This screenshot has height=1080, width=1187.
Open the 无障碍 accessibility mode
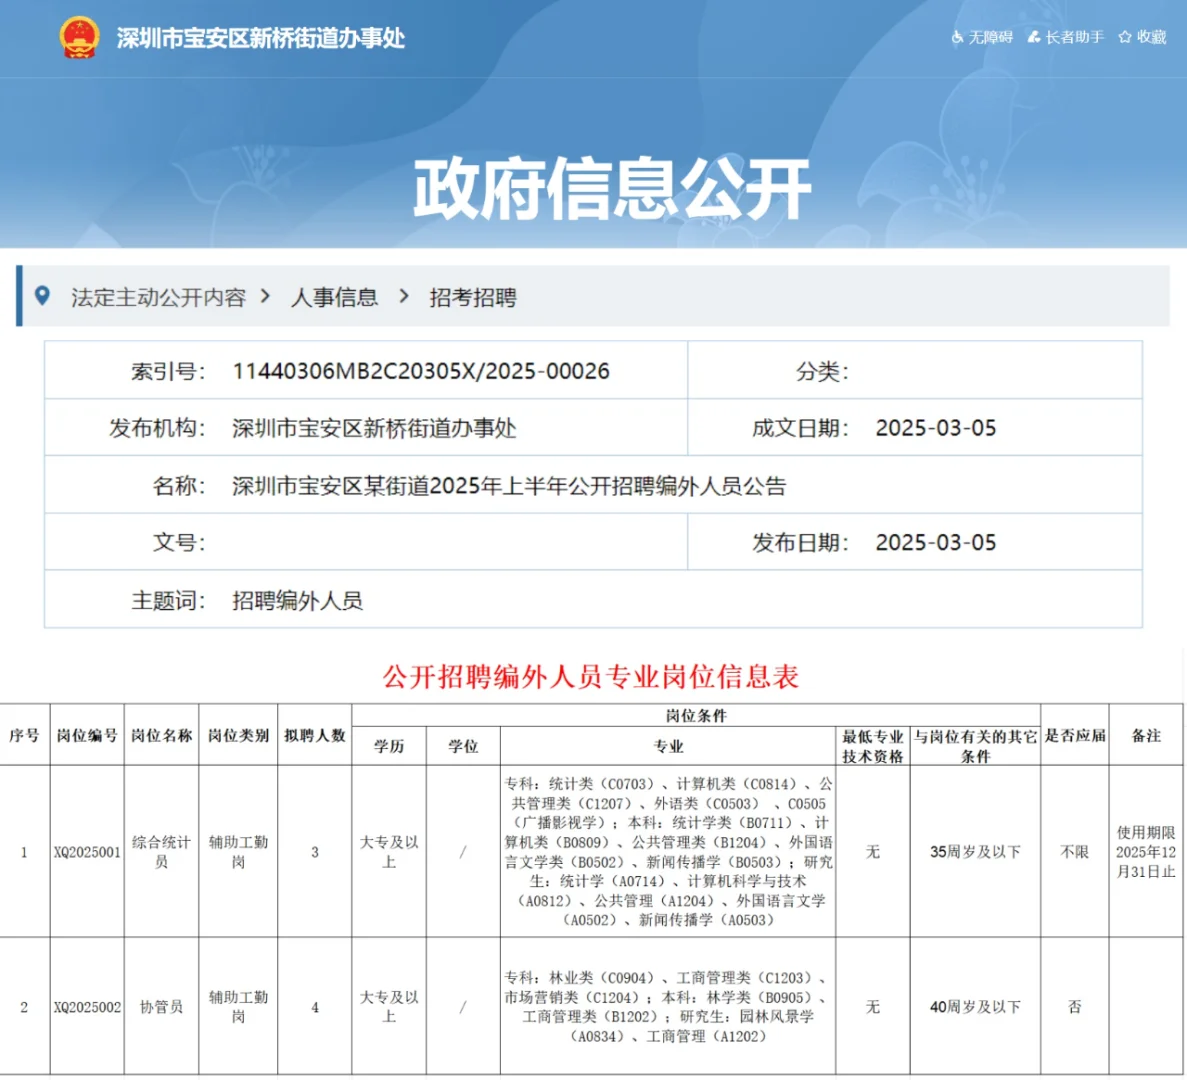coord(985,37)
